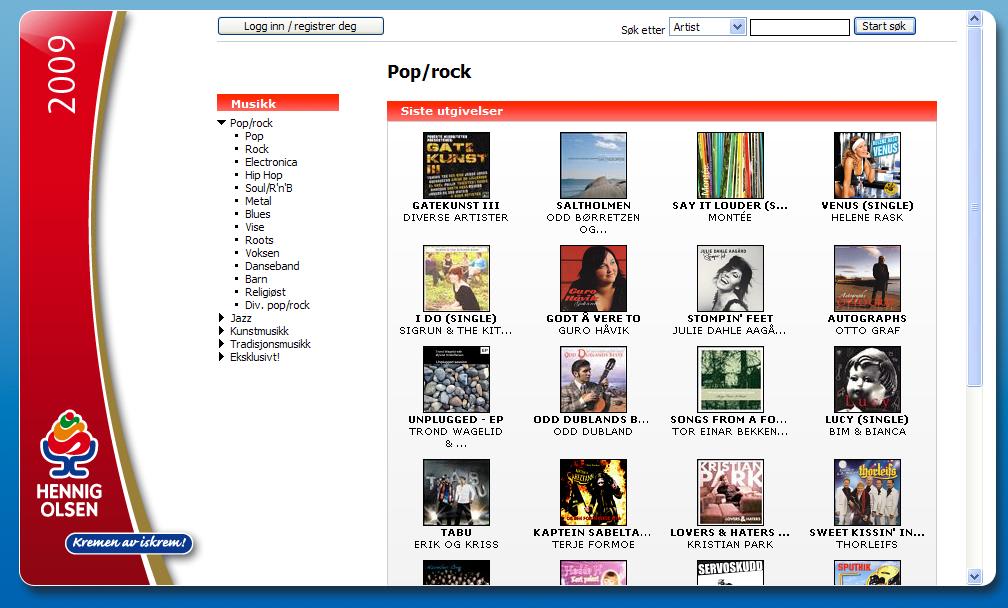This screenshot has height=608, width=1008.
Task: Open Unplugged EP cover image
Action: [456, 379]
